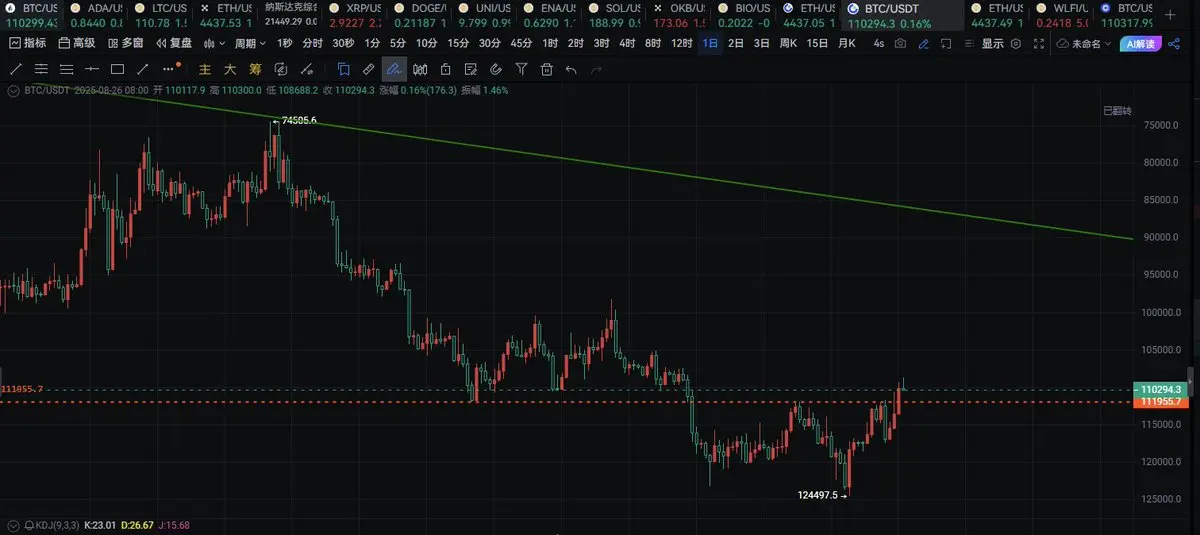
Task: Click the 筹 chip distribution icon
Action: tap(255, 69)
